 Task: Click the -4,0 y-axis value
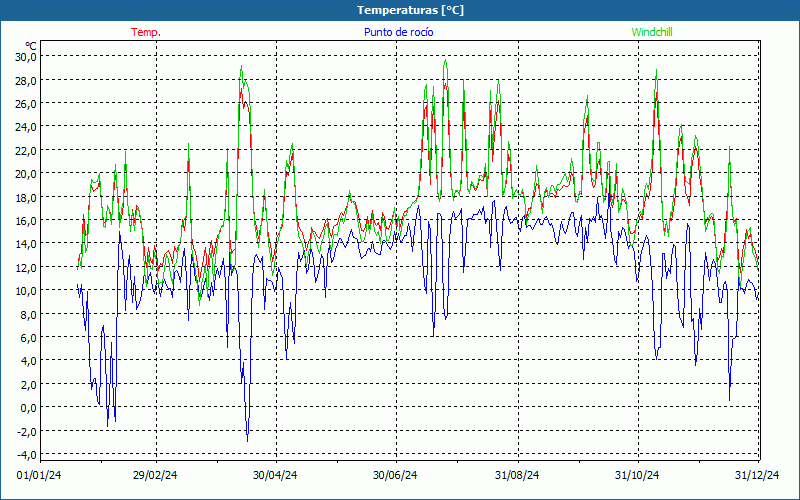pos(27,454)
